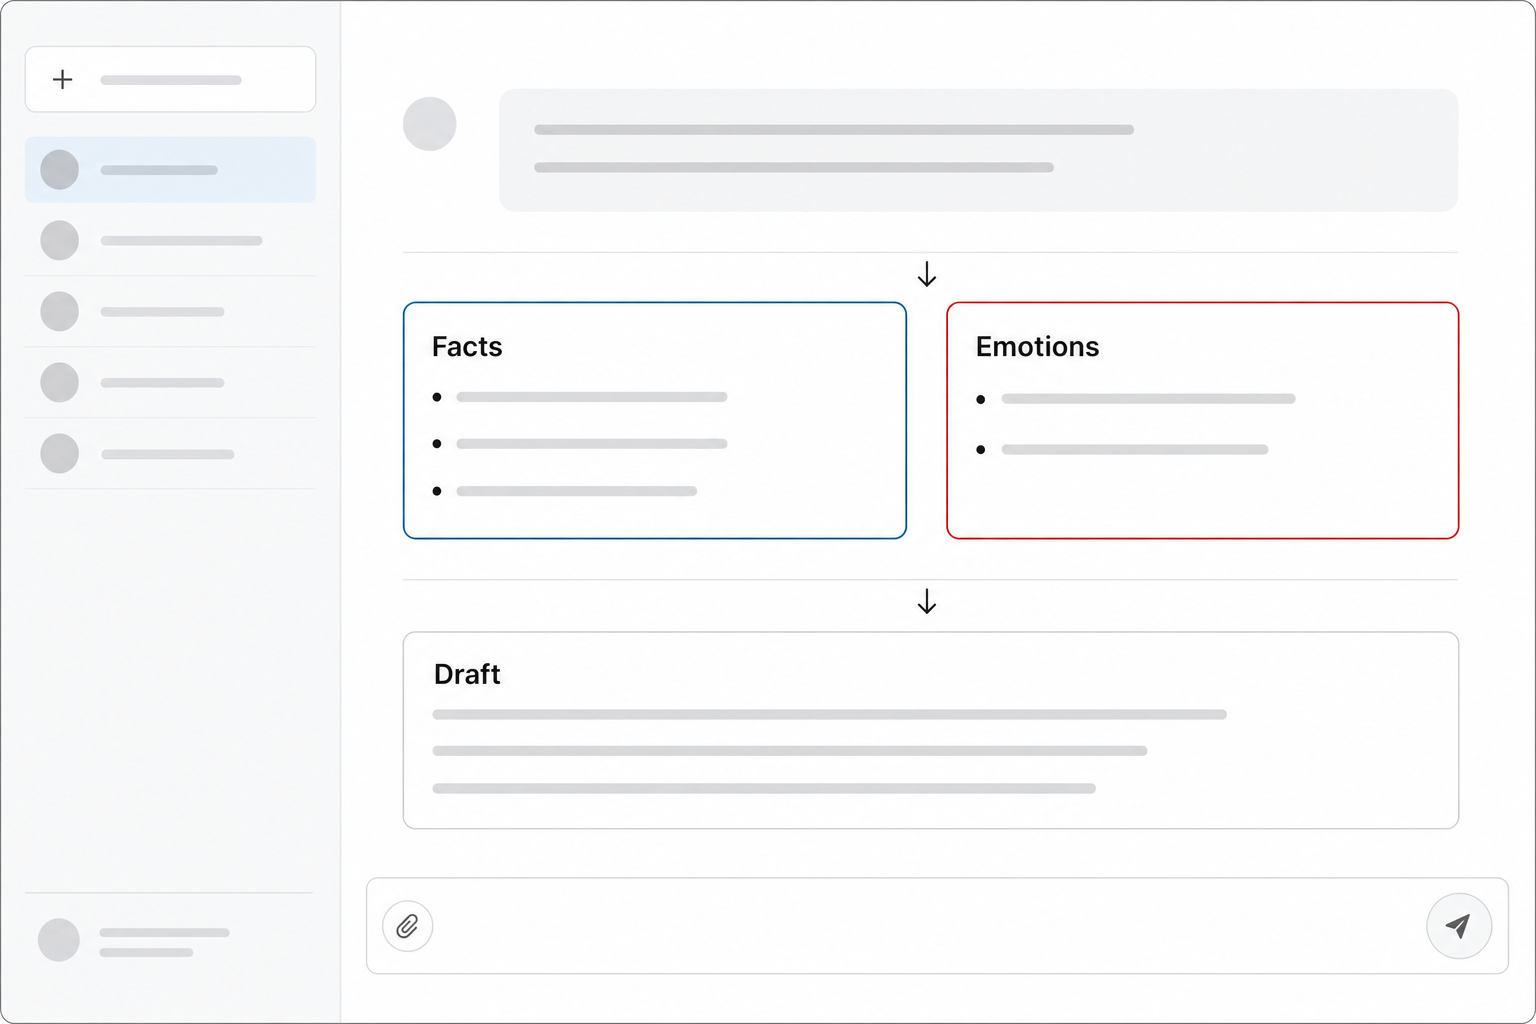Select the Draft card
The width and height of the screenshot is (1536, 1024).
(x=931, y=730)
